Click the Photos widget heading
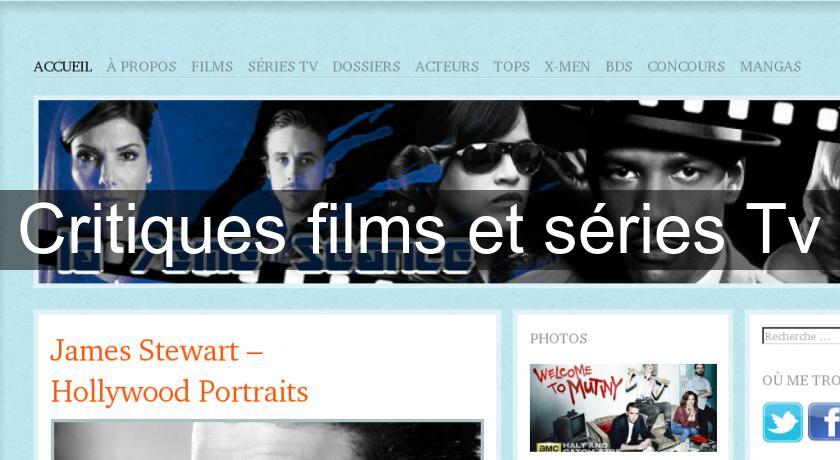 (x=559, y=338)
